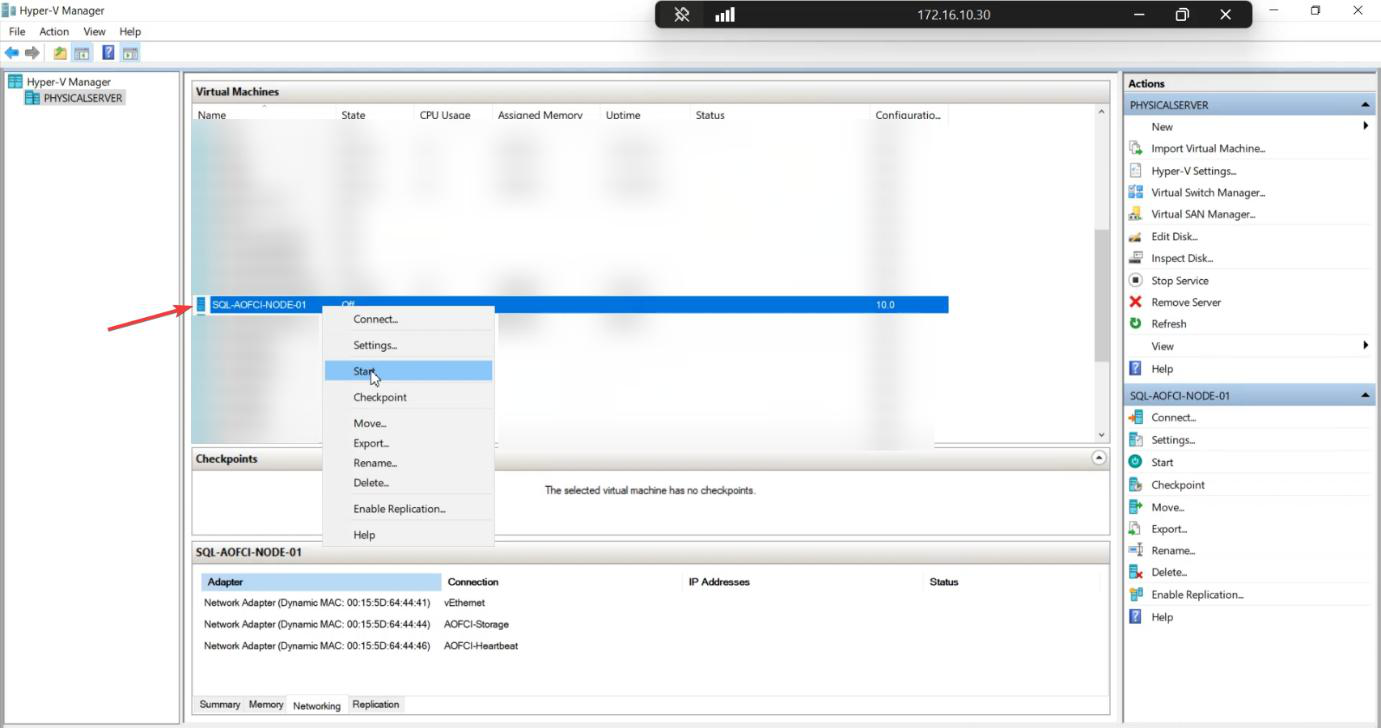Click Inspect Disk icon in Actions pane

(x=1135, y=258)
